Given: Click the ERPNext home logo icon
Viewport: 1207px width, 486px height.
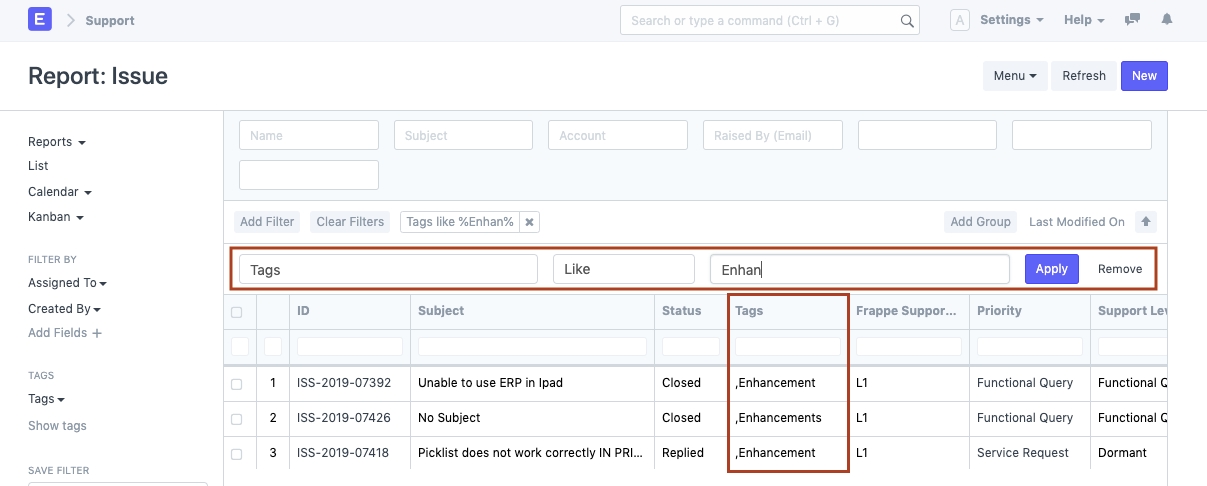Looking at the screenshot, I should (x=40, y=20).
